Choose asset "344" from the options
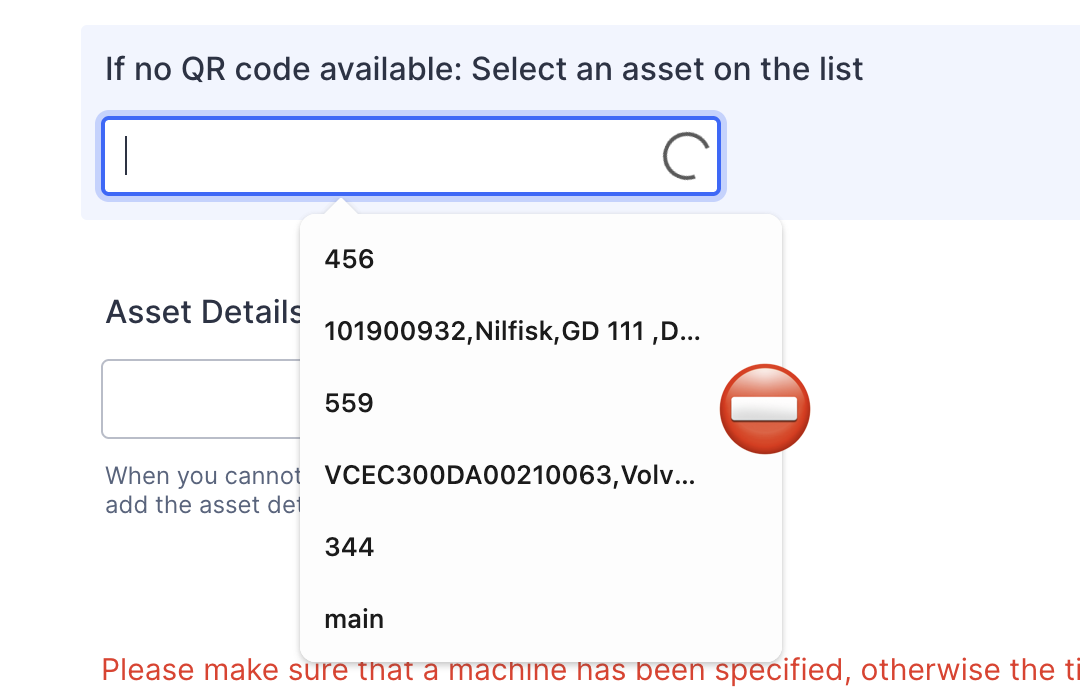 tap(349, 548)
